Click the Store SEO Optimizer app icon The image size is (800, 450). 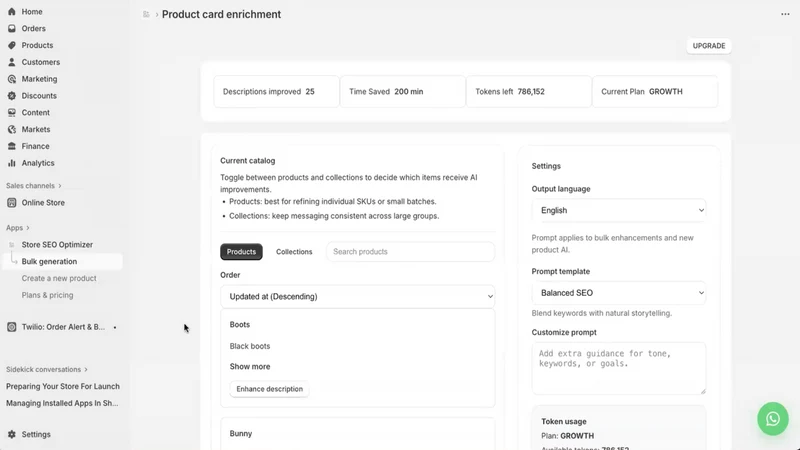tap(12, 244)
